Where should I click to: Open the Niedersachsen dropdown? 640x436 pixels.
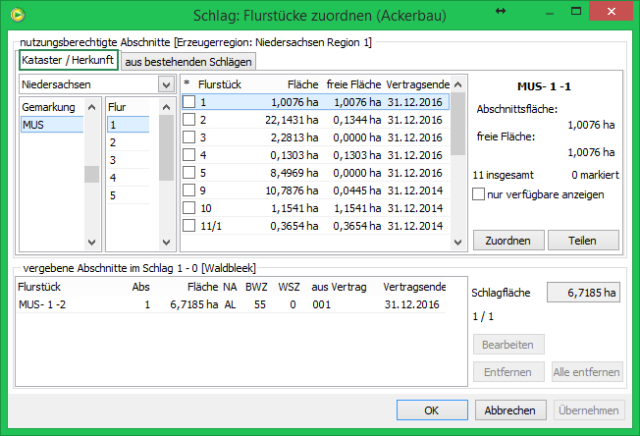pyautogui.click(x=165, y=85)
